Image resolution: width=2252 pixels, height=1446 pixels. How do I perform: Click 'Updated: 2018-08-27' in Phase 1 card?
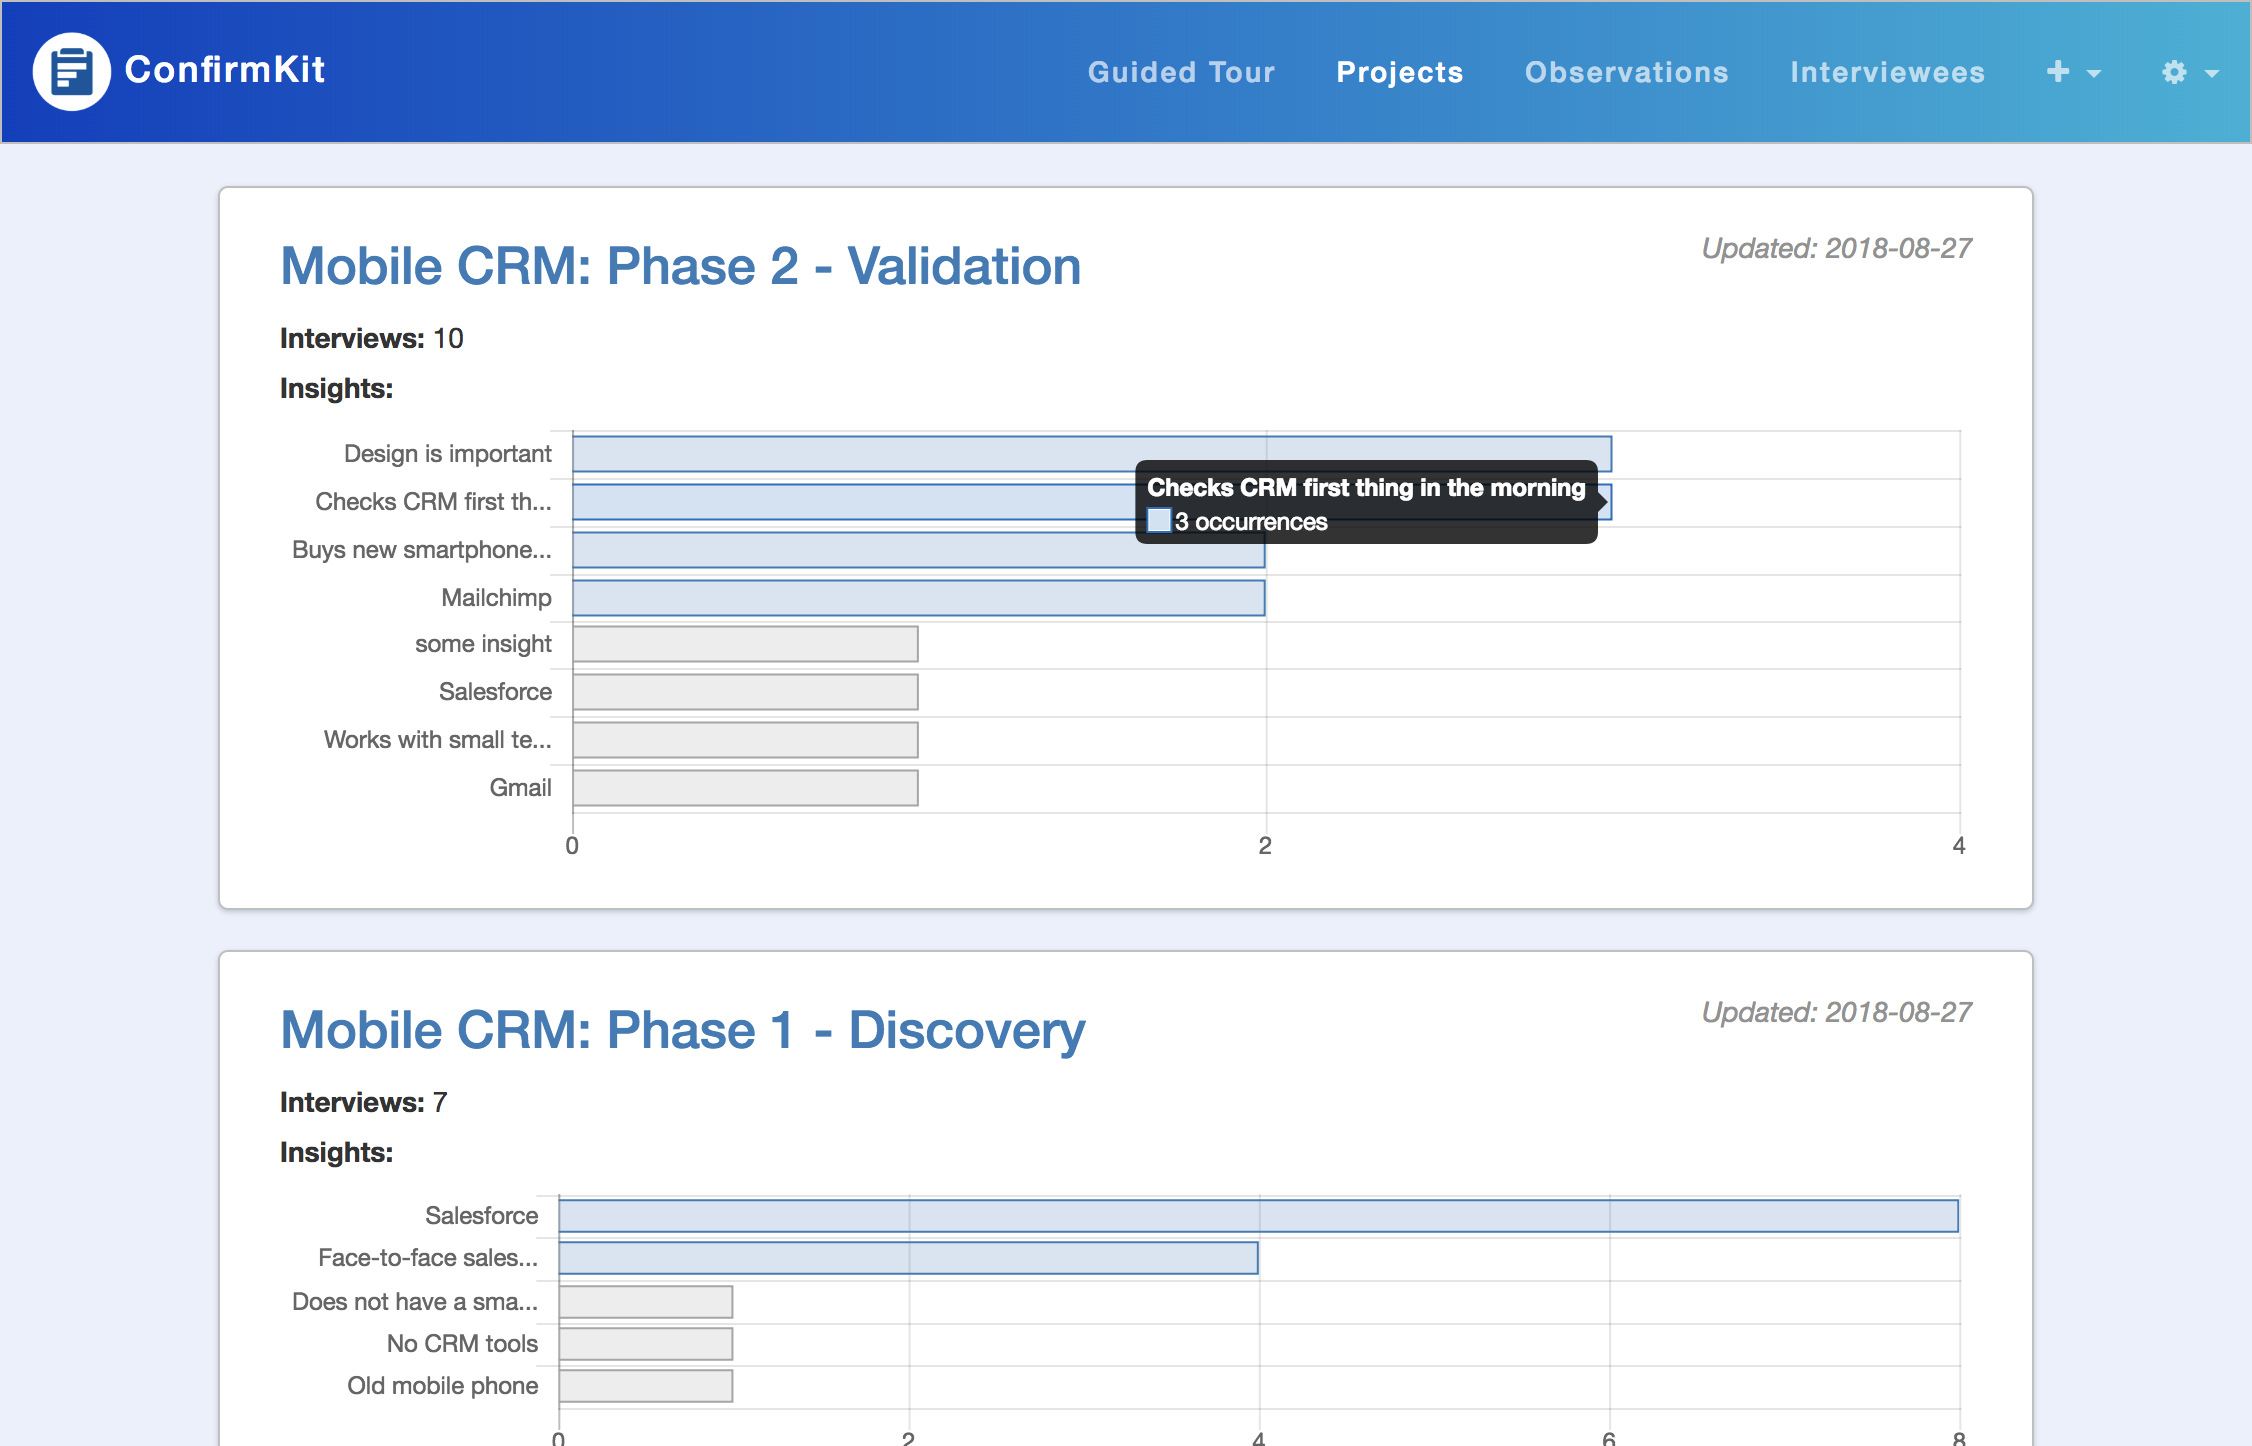pos(1836,1013)
